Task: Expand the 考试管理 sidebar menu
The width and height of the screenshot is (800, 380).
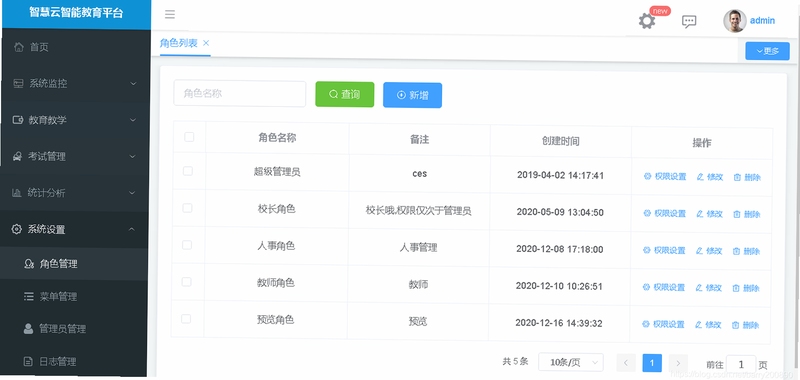Action: coord(74,156)
